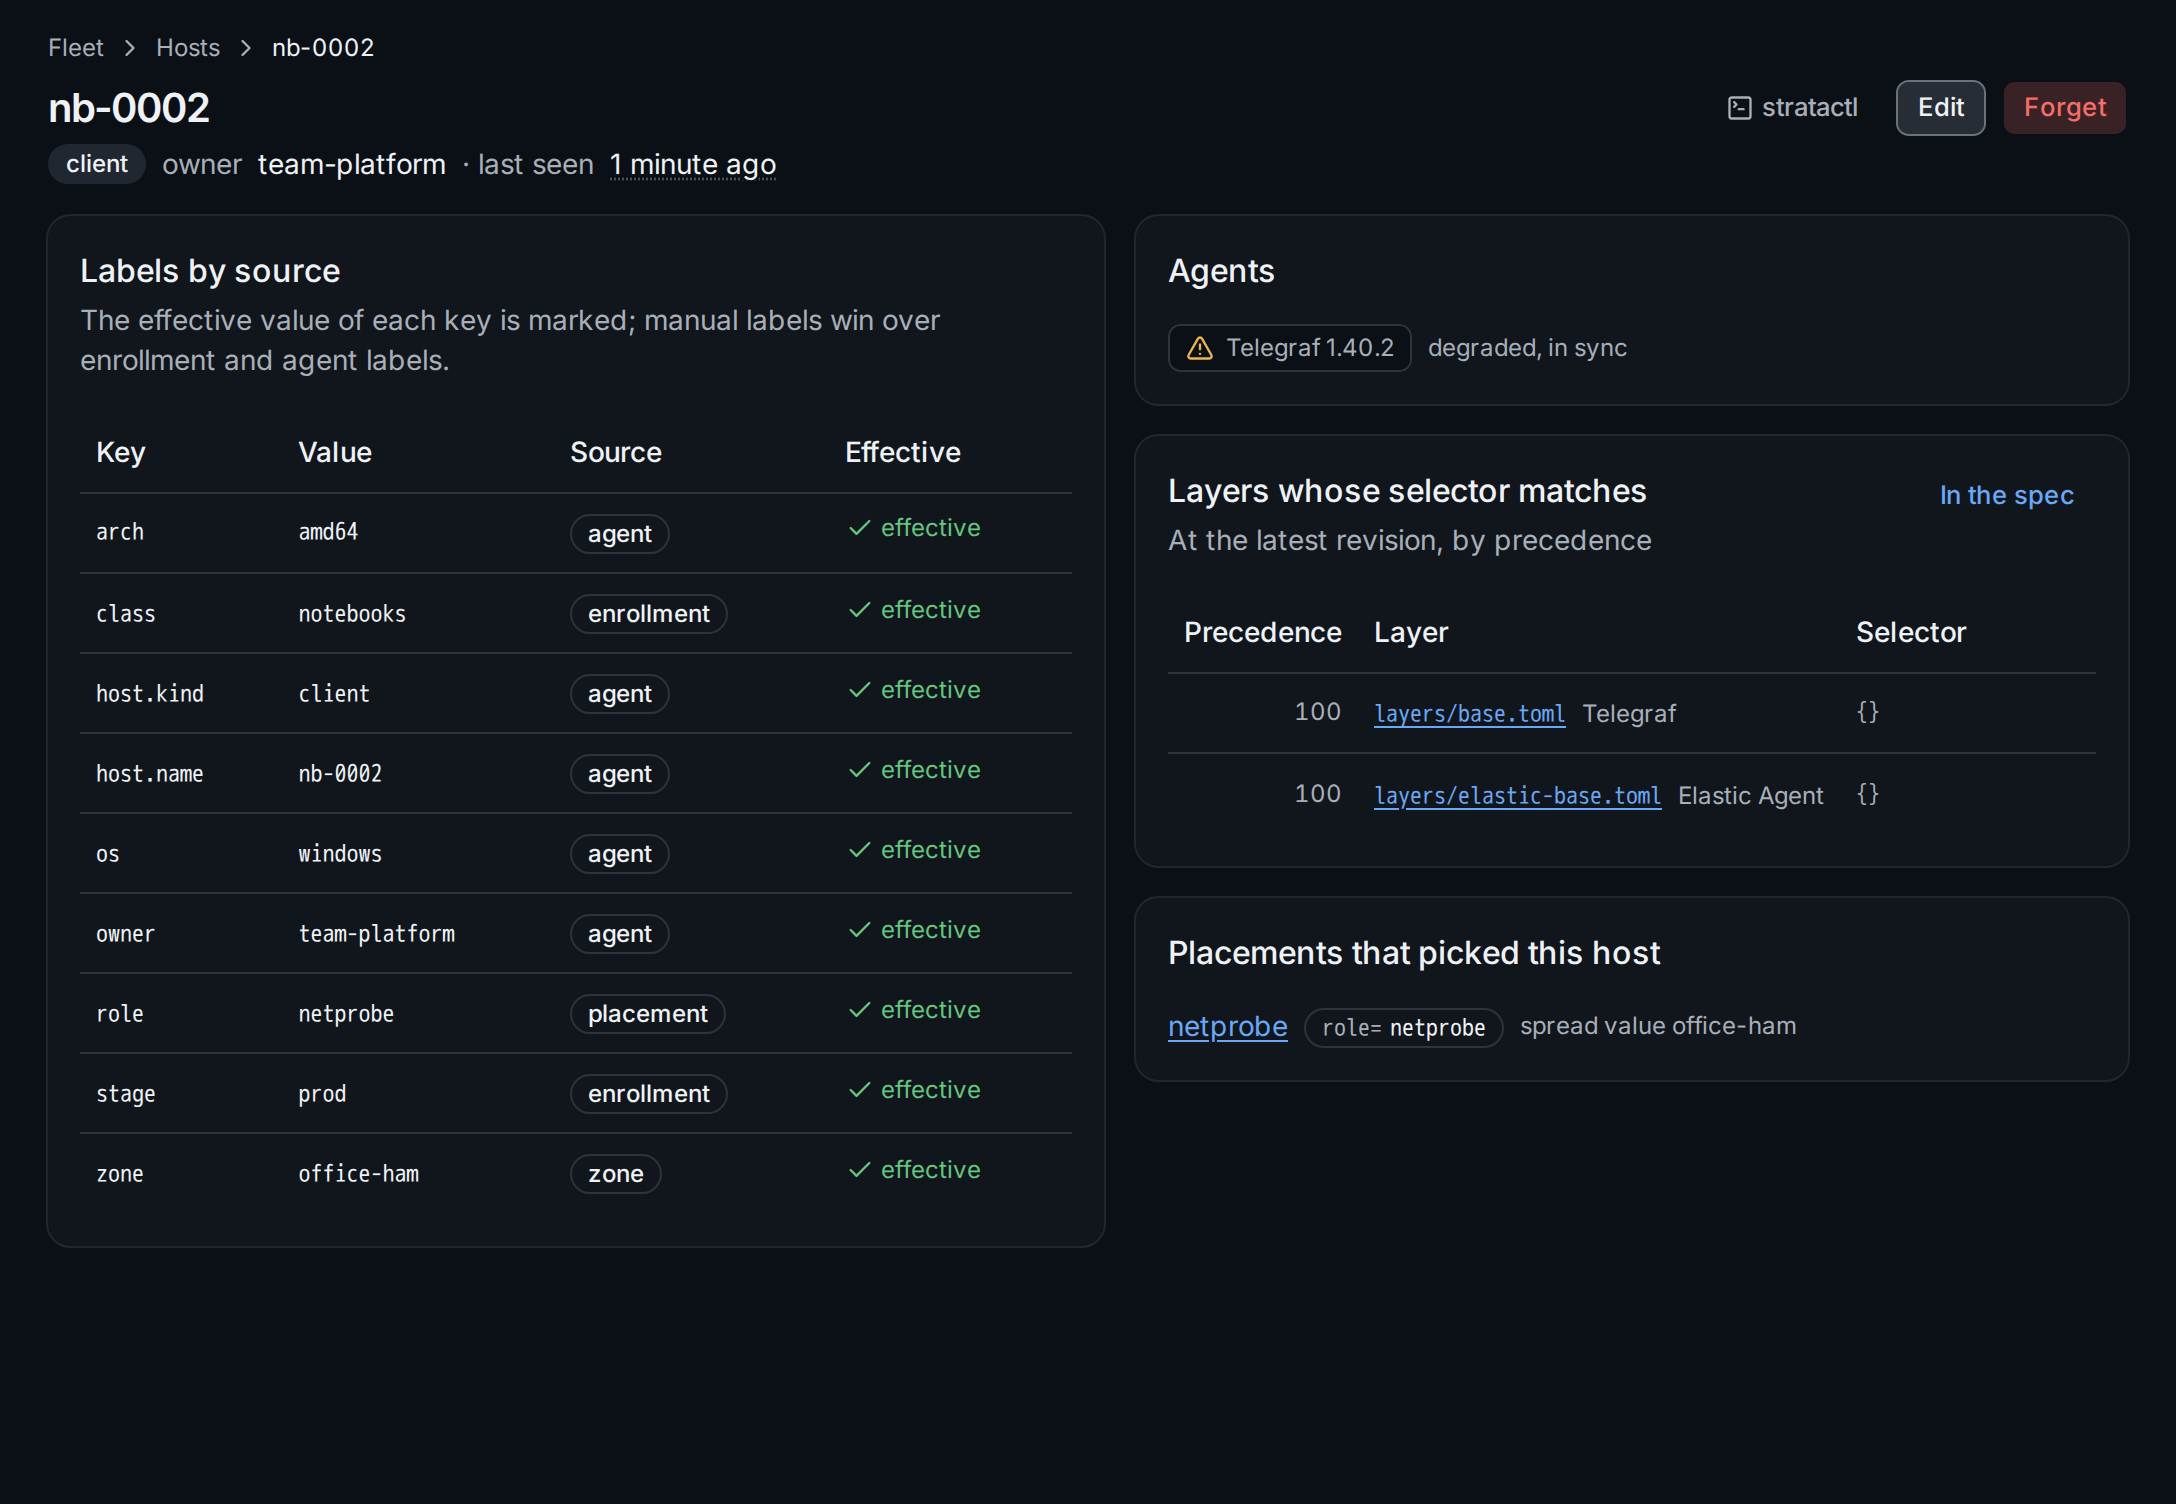The width and height of the screenshot is (2176, 1504).
Task: Click the checkmark icon in the arch row
Action: [859, 528]
